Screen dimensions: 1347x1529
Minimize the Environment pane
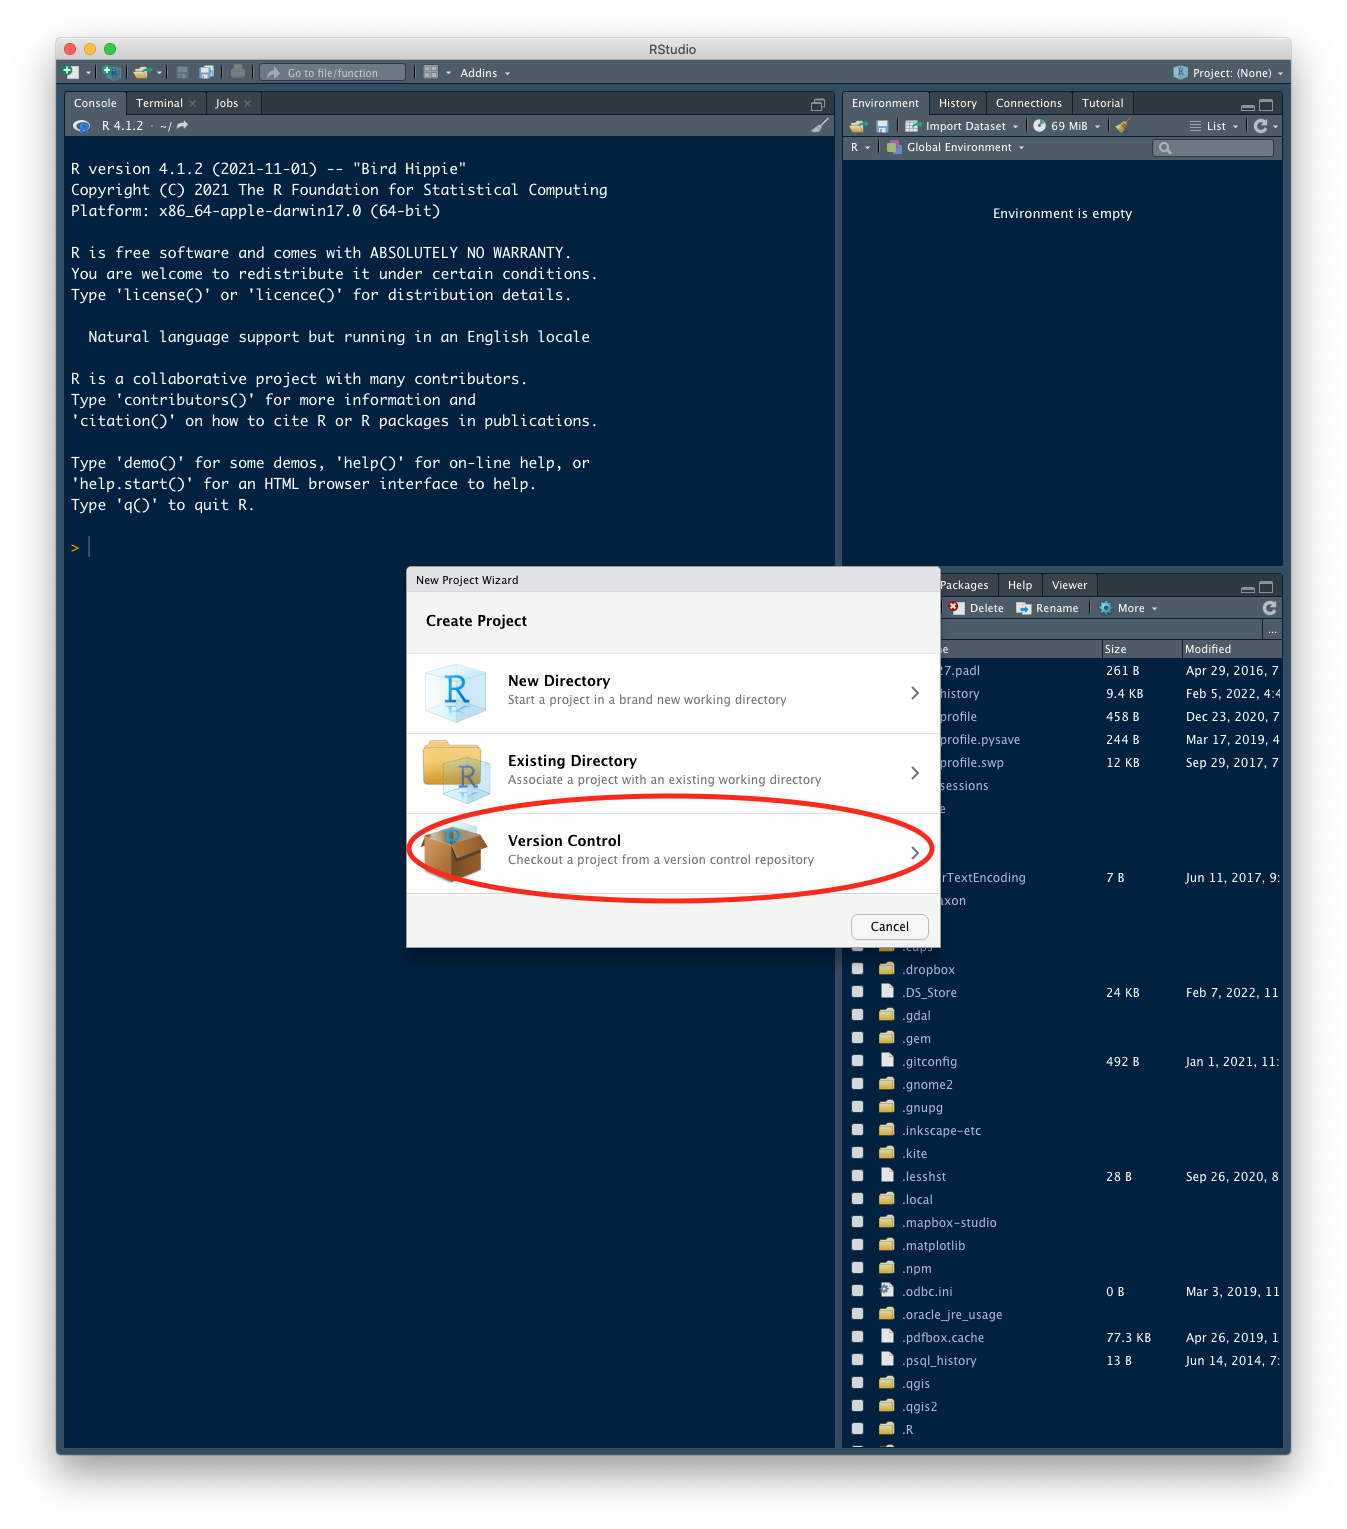pos(1248,106)
